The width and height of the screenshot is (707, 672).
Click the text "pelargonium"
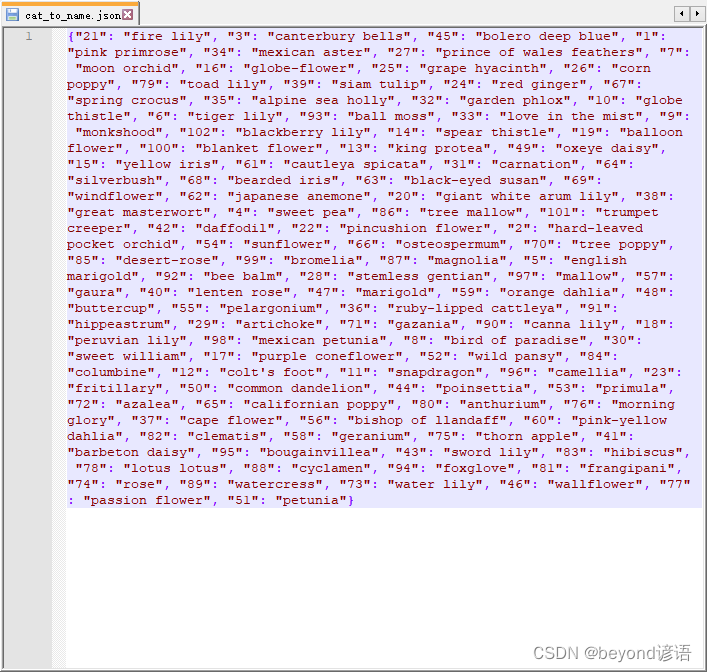[271, 308]
